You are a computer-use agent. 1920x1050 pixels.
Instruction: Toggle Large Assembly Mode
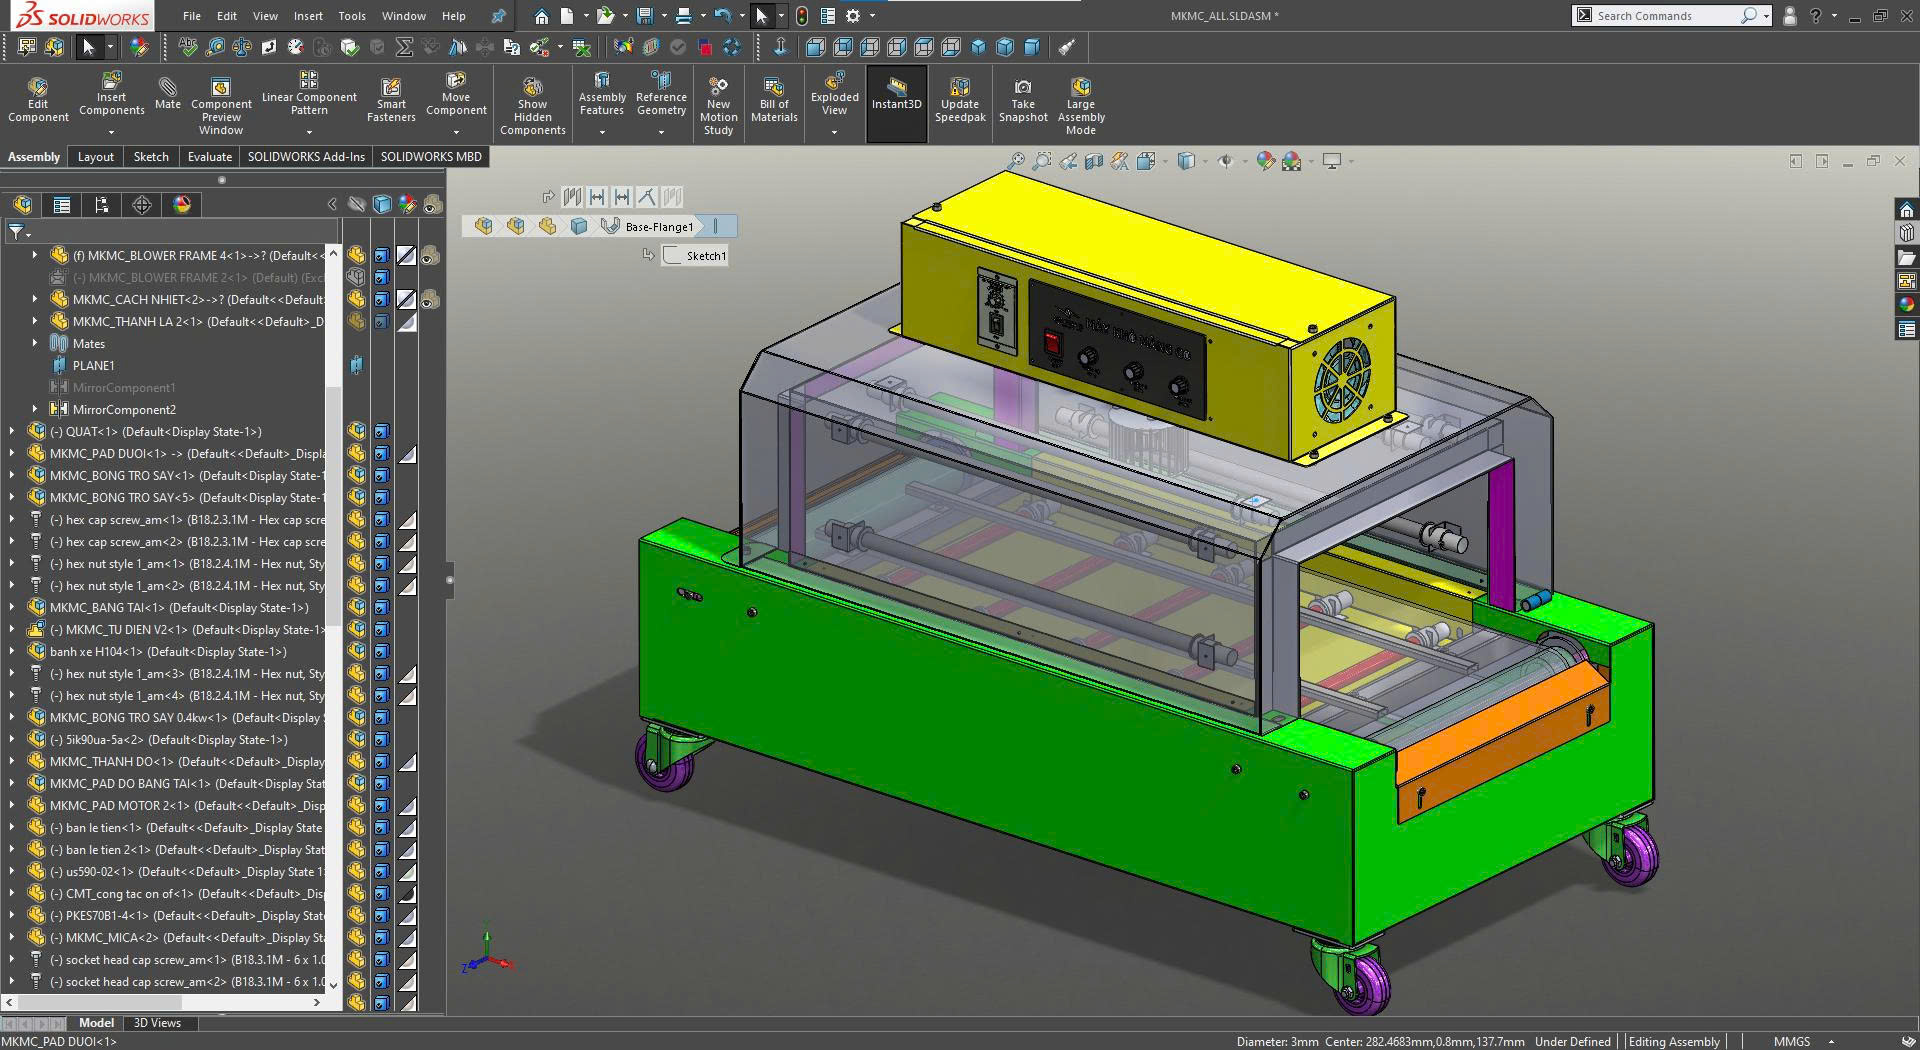click(x=1080, y=100)
